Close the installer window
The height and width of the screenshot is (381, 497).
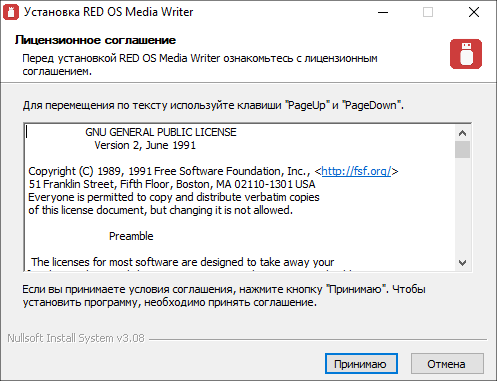(474, 12)
